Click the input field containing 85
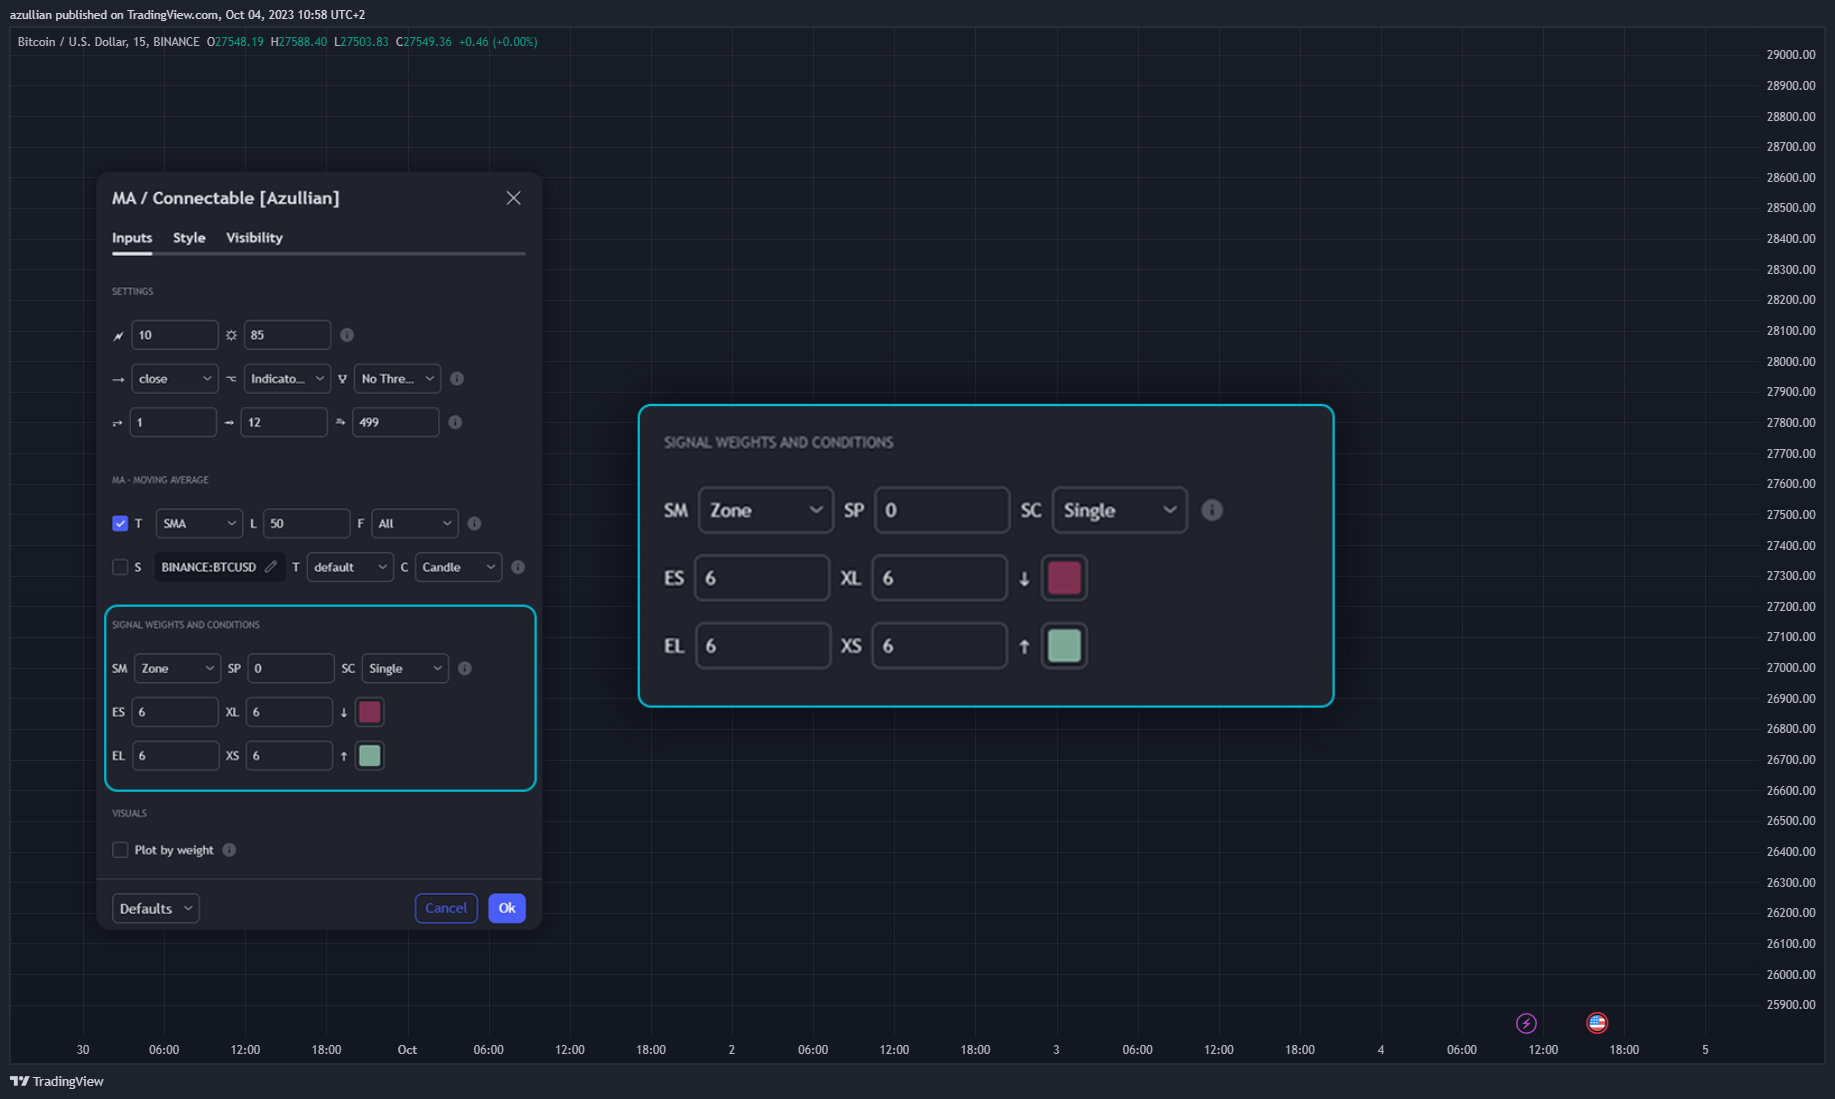Screen dimensions: 1835x1099 (287, 335)
